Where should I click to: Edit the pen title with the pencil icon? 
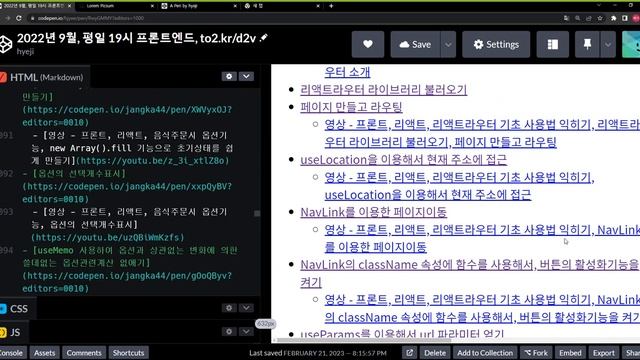point(264,38)
